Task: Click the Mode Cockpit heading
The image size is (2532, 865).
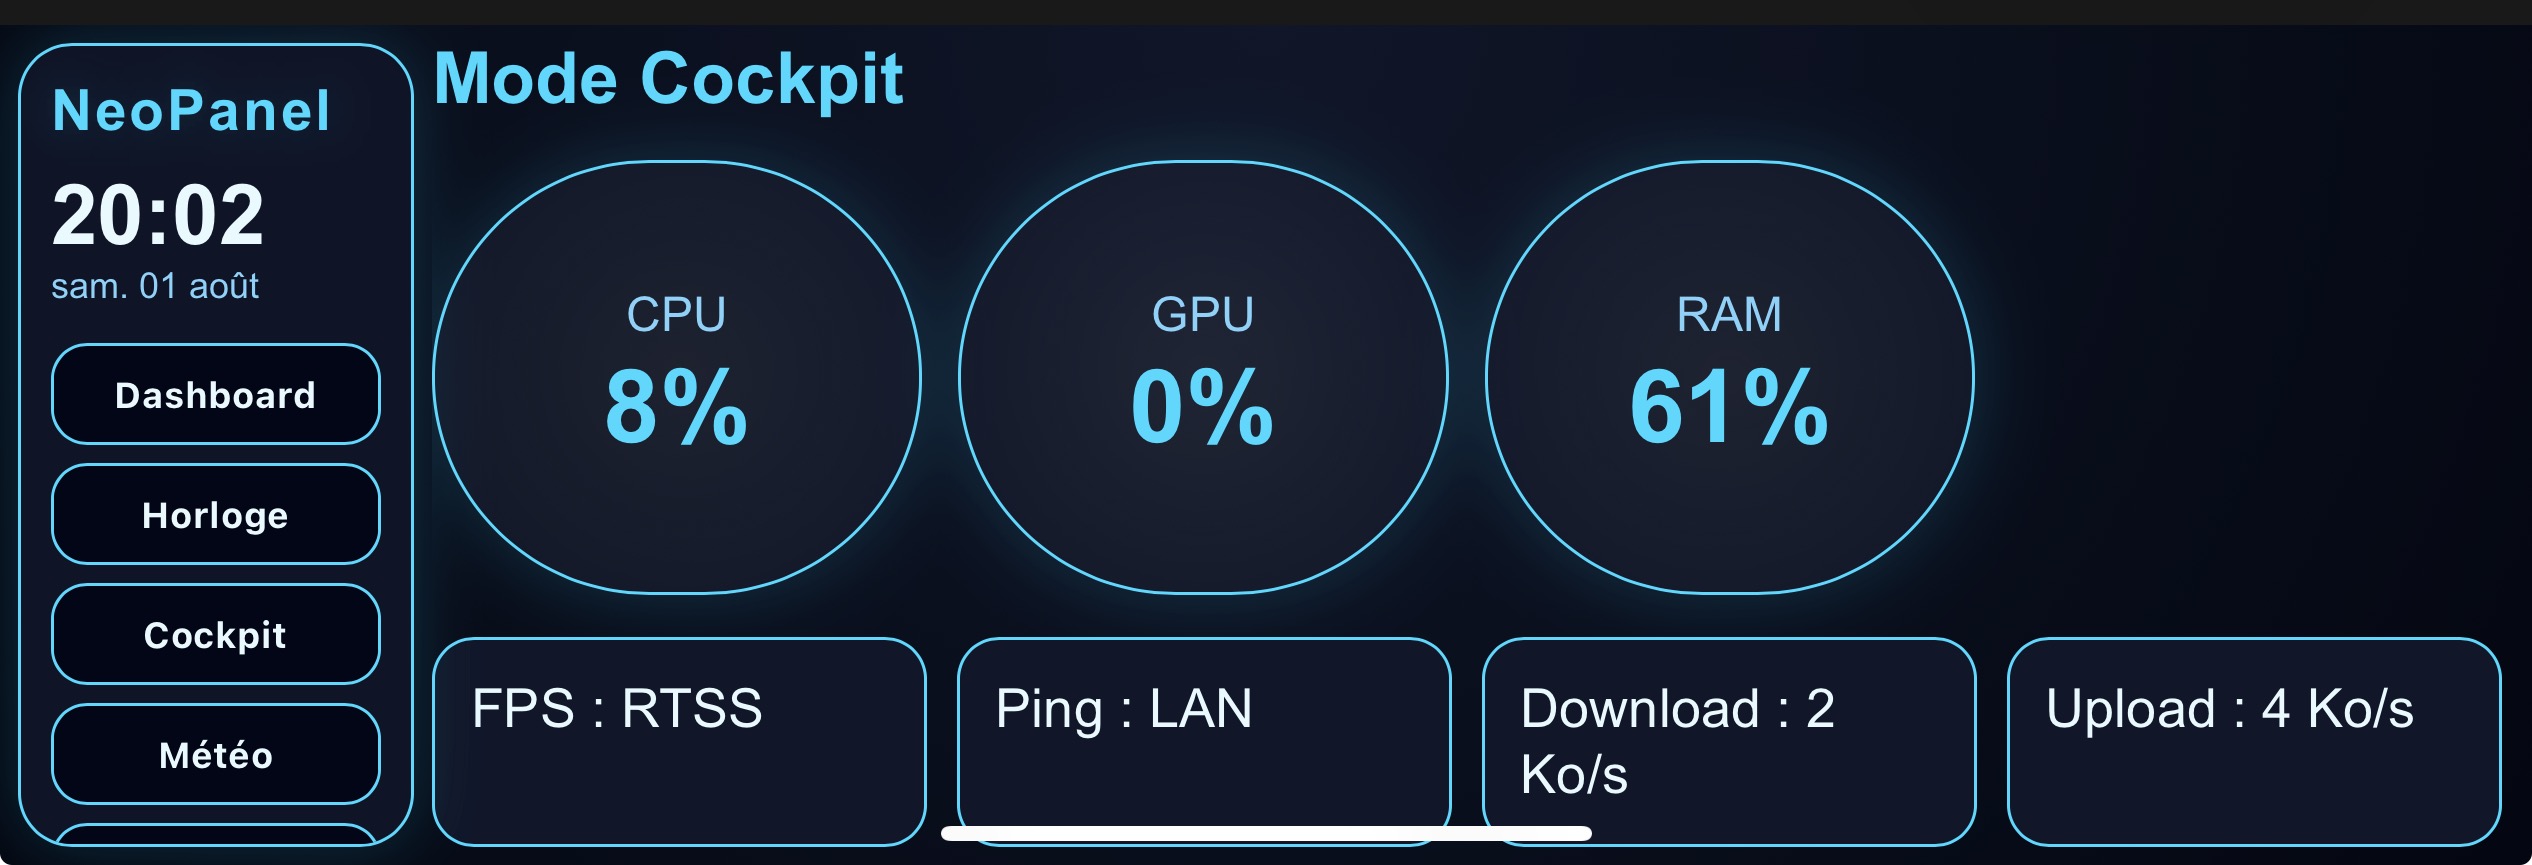Action: 669,79
